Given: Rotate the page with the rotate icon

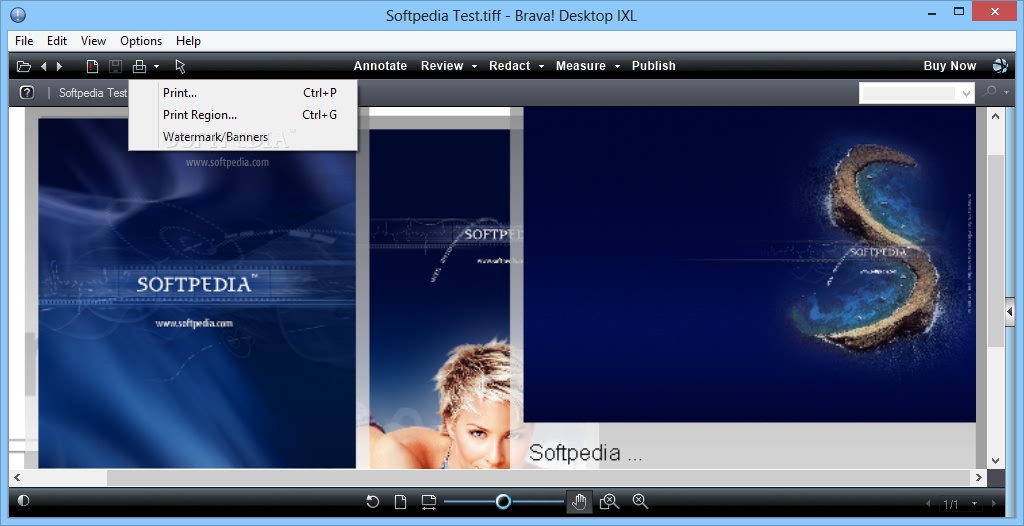Looking at the screenshot, I should (372, 502).
